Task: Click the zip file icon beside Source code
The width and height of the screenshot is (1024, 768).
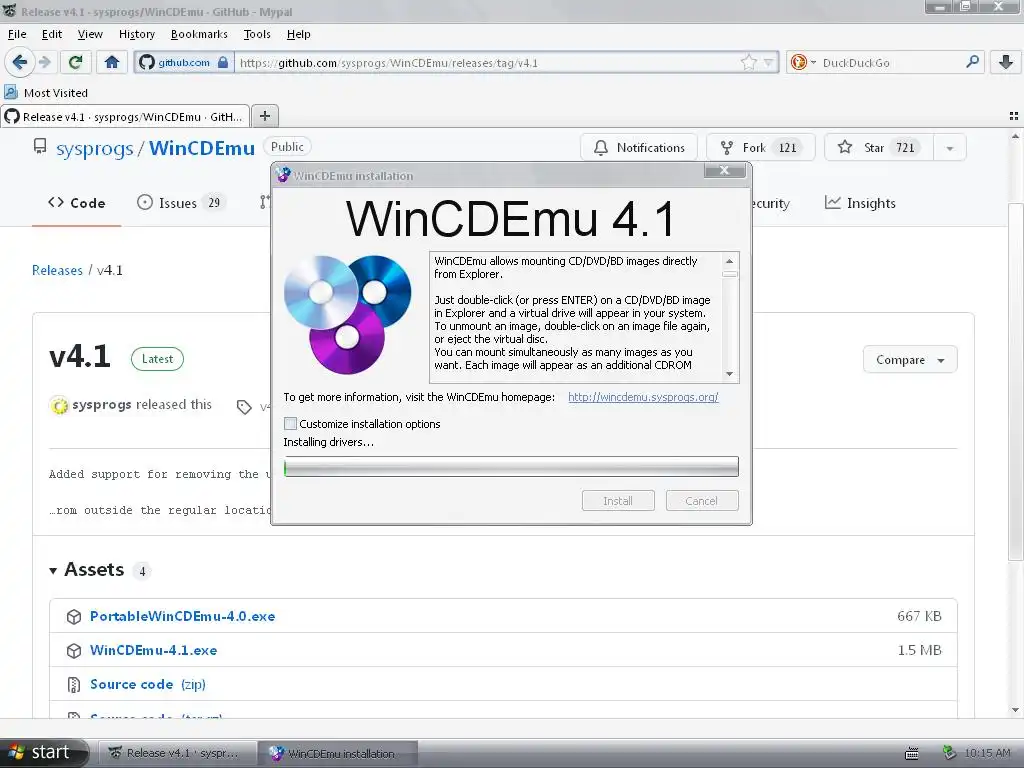Action: point(74,685)
